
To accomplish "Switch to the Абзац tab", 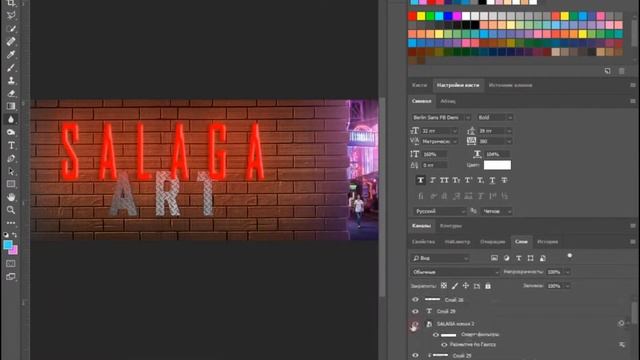I will 448,101.
